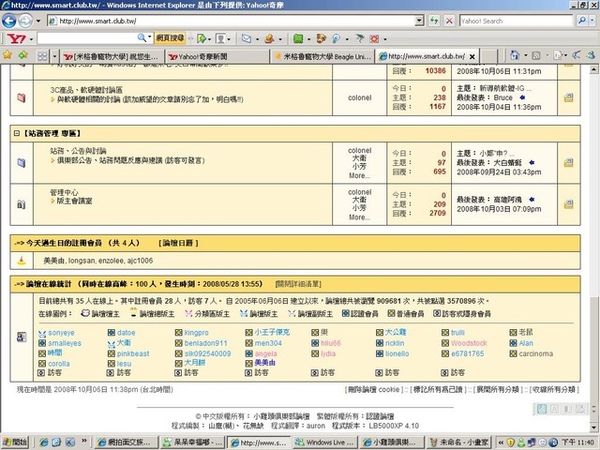Open 未命名 - 小畫家 taskbar window
This screenshot has height=450, width=600.
[460, 442]
